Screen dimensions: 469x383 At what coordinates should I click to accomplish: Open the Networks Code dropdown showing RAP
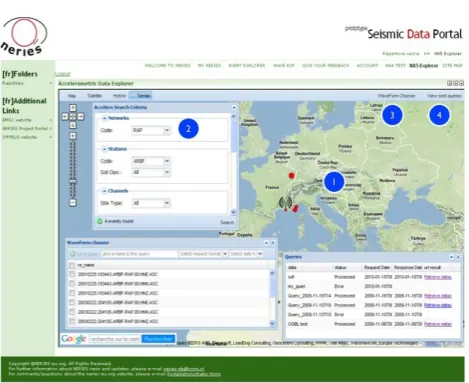coord(167,130)
